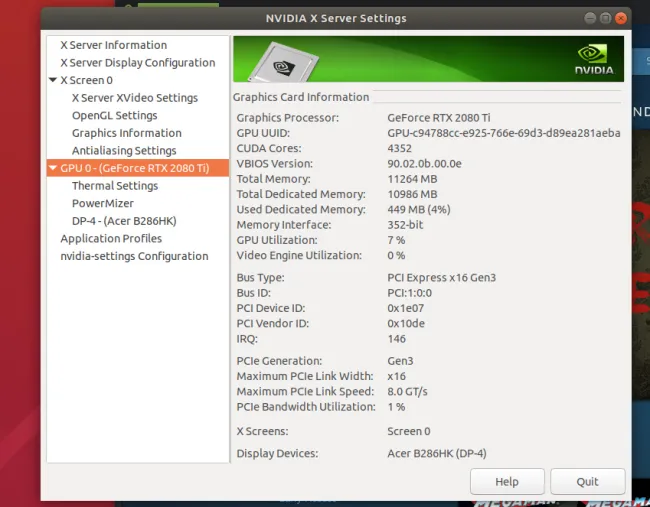Screen dimensions: 650x507
Task: Open Antialiasing Settings page
Action: pyautogui.click(x=124, y=151)
